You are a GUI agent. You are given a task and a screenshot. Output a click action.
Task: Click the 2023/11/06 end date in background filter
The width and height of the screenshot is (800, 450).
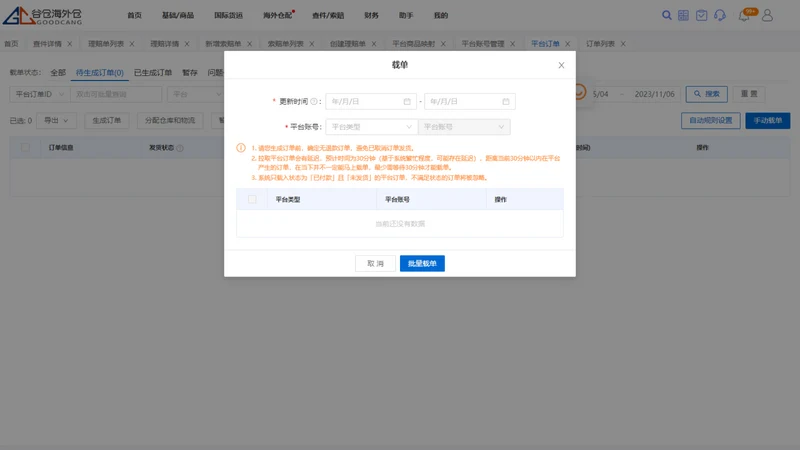[655, 94]
